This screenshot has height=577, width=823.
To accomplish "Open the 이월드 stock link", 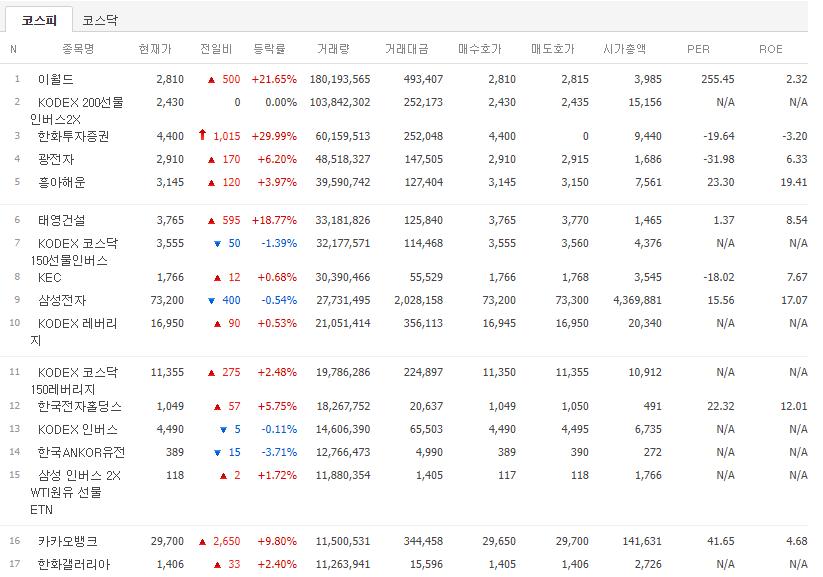I will pos(56,79).
